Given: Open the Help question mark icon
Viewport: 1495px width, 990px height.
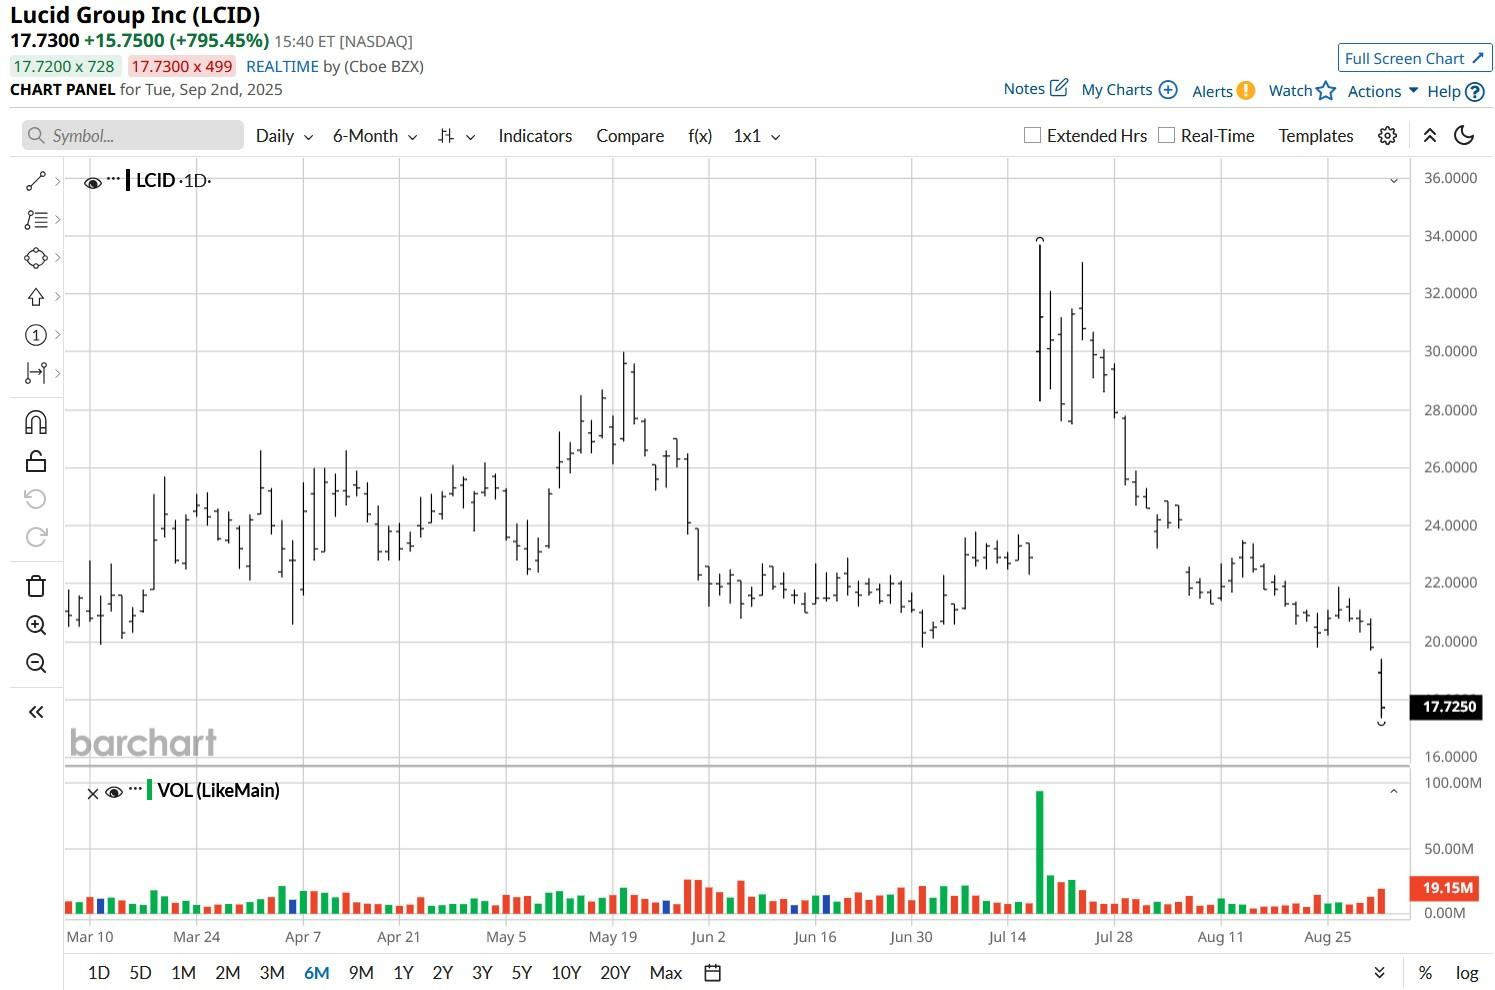Looking at the screenshot, I should pos(1475,92).
